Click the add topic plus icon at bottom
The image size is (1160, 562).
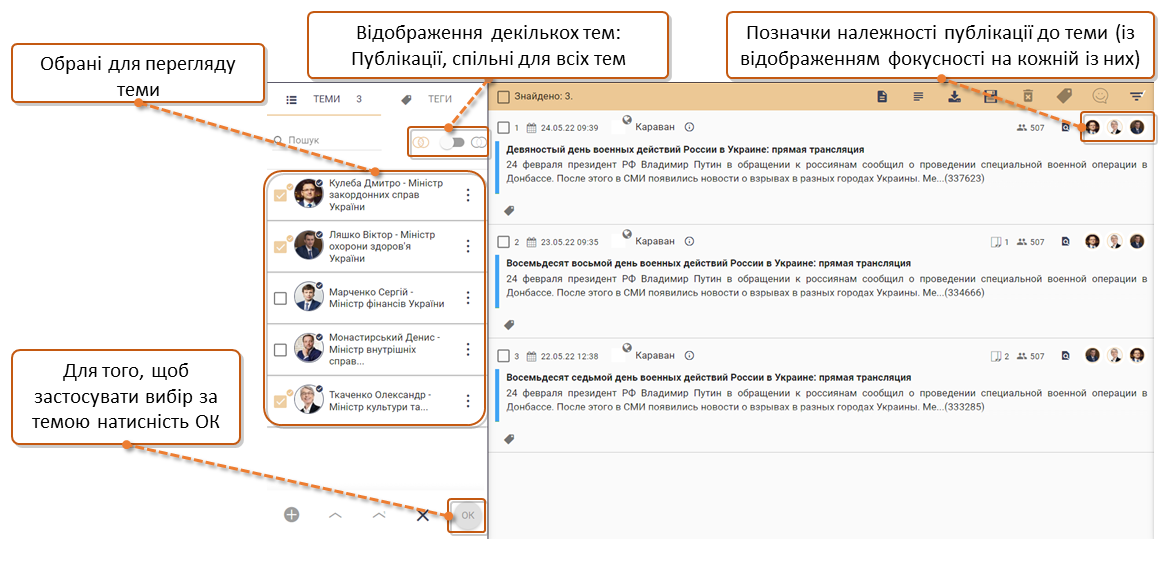pos(291,515)
